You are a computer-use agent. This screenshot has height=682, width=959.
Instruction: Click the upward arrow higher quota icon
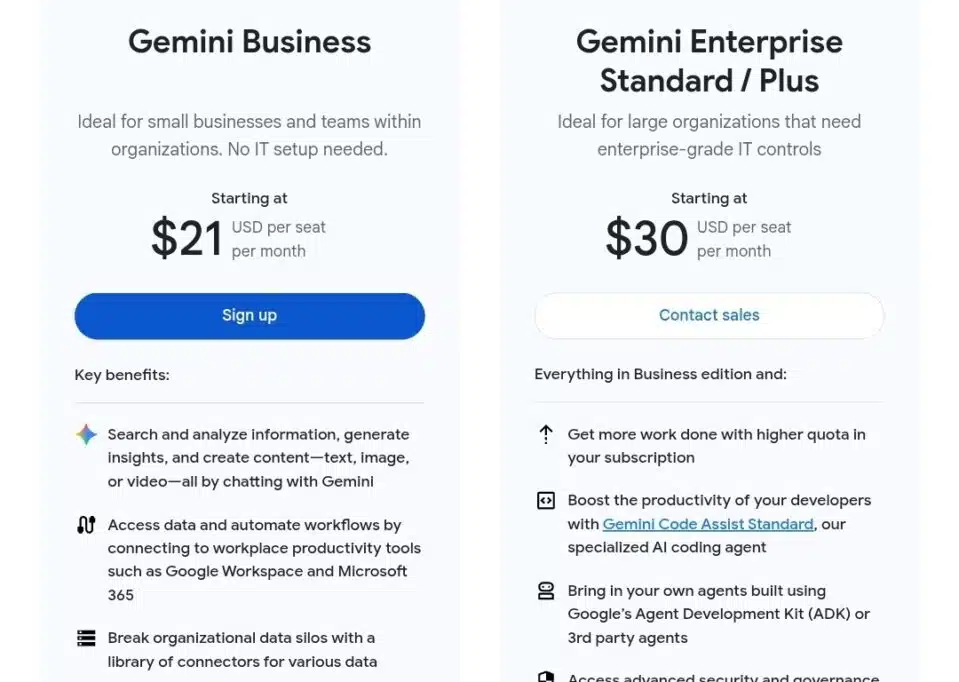pyautogui.click(x=546, y=435)
